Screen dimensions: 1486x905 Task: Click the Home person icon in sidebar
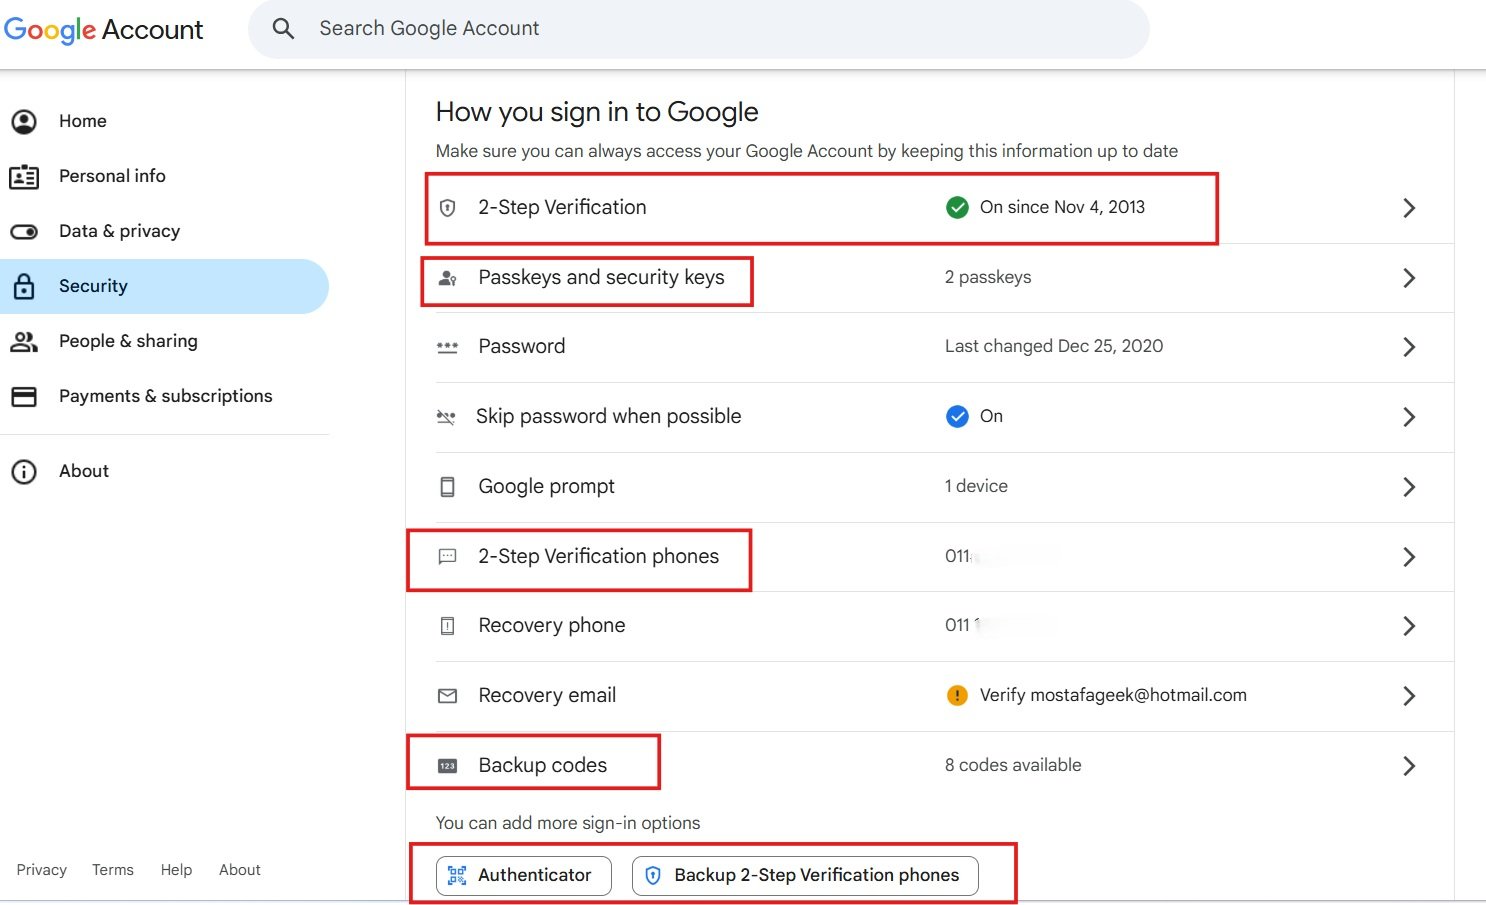point(24,121)
